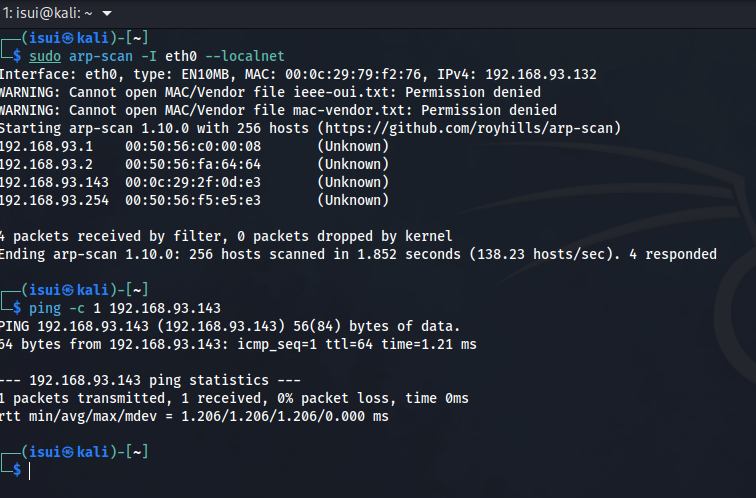Viewport: 756px width, 498px height.
Task: Click the "ping" command word
Action: click(45, 308)
